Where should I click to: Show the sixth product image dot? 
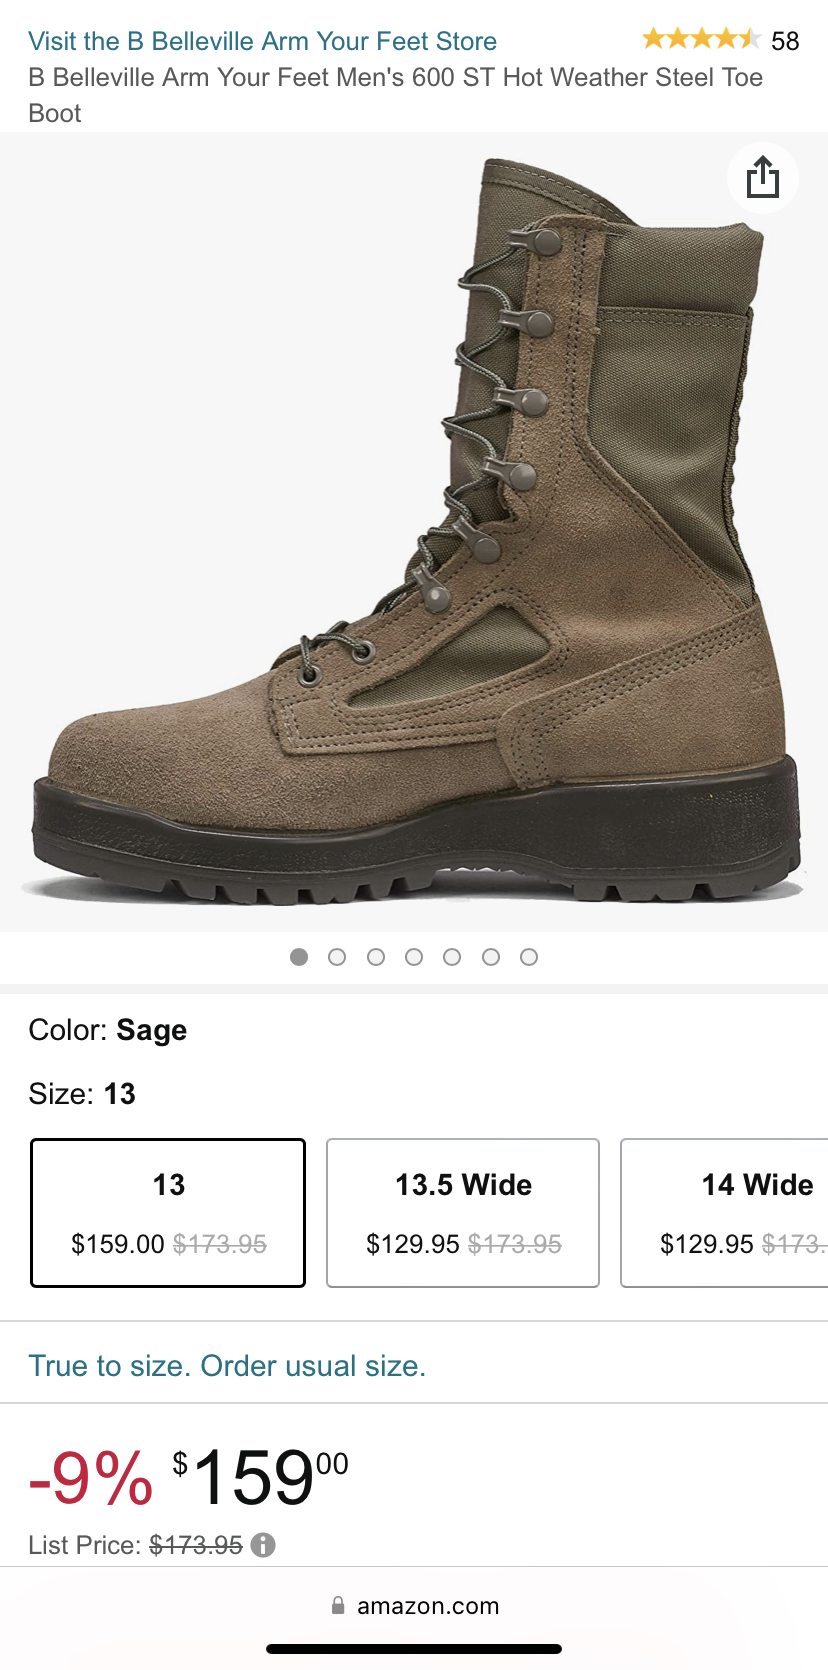tap(491, 957)
